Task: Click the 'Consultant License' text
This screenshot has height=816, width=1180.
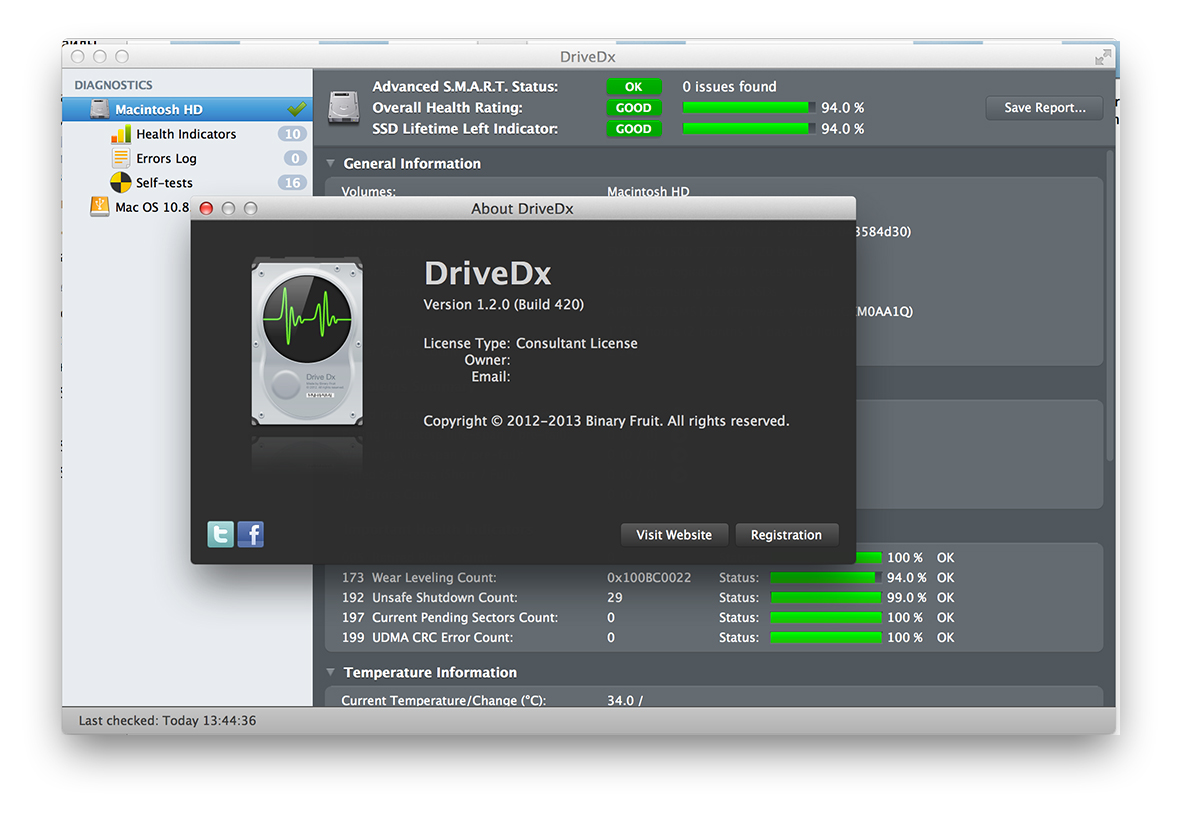Action: tap(576, 343)
